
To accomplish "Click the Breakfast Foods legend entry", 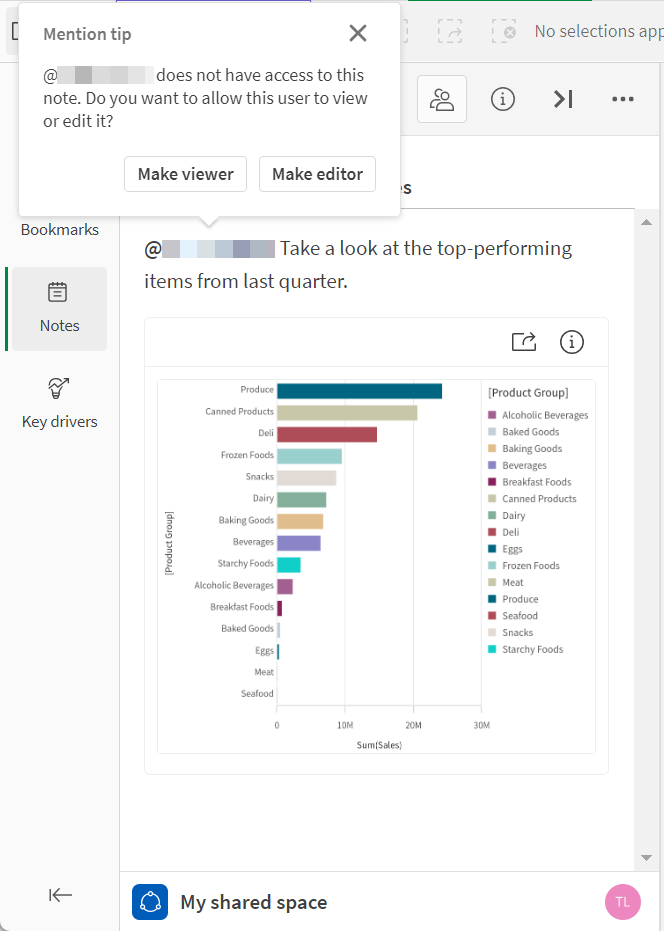I will point(530,482).
